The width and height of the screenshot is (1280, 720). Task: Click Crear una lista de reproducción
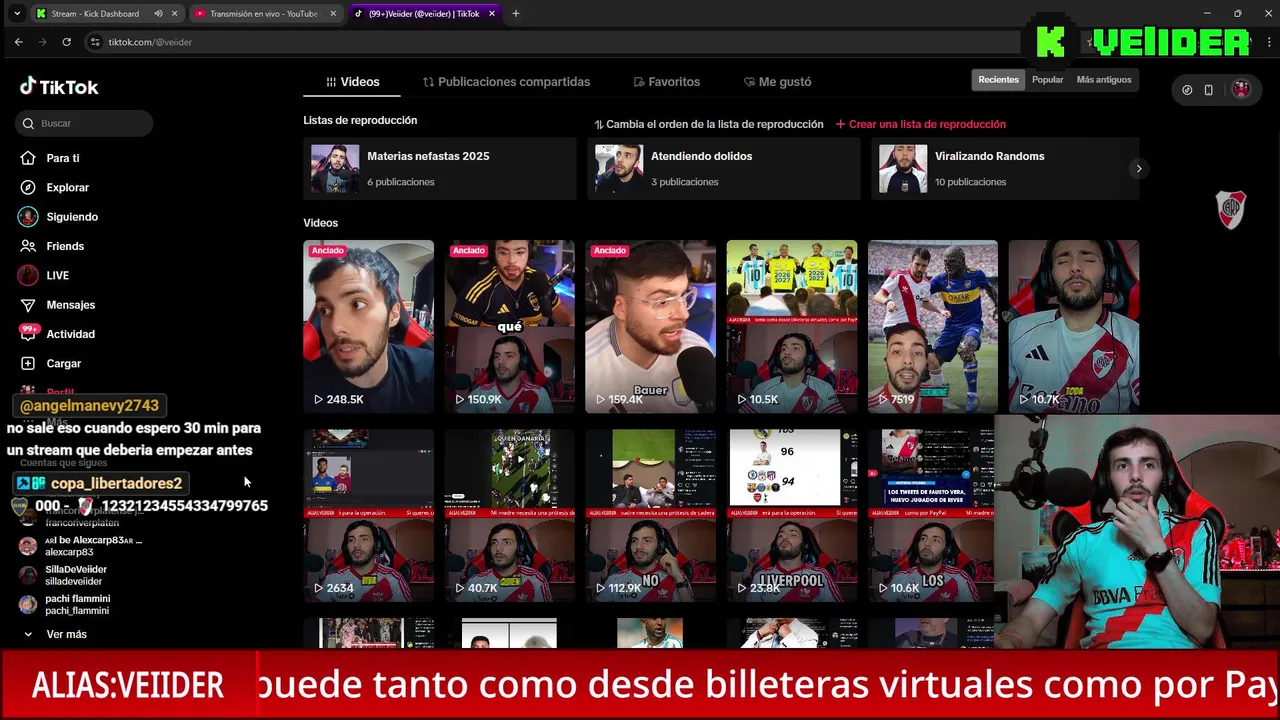point(921,124)
